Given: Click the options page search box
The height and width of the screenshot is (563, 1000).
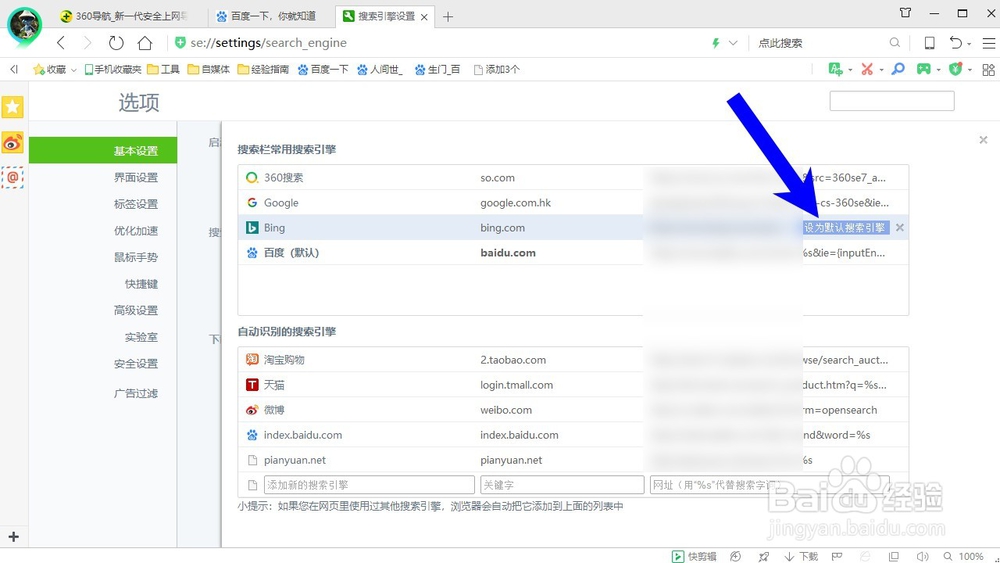Looking at the screenshot, I should 892,101.
